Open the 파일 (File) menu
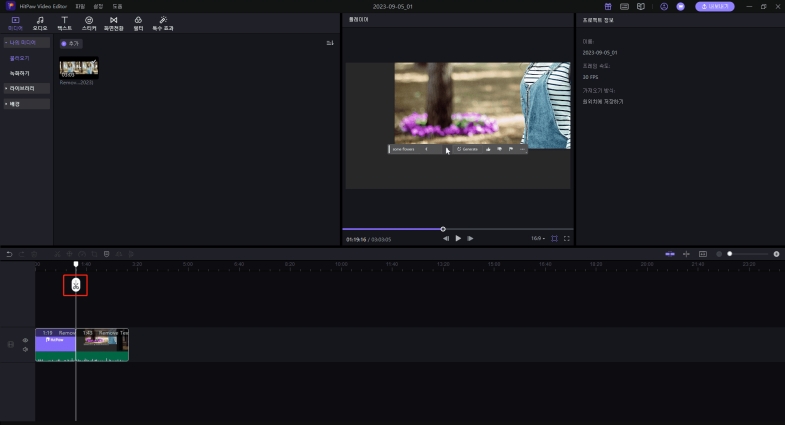 [80, 6]
